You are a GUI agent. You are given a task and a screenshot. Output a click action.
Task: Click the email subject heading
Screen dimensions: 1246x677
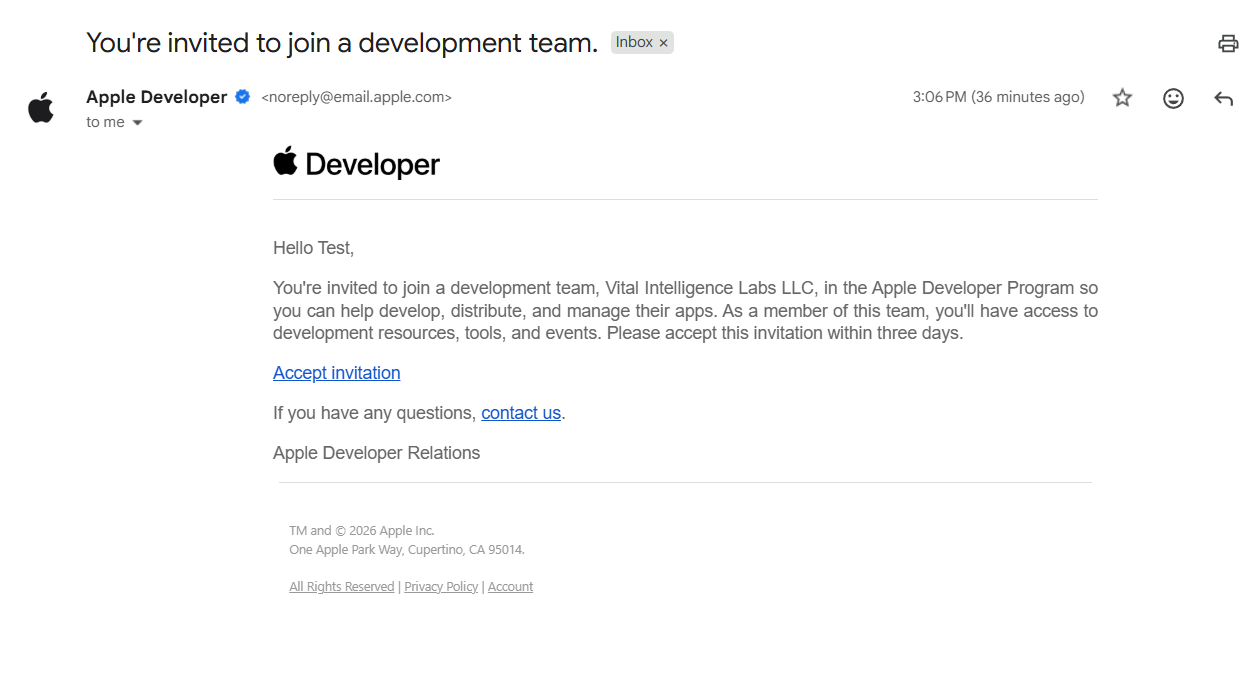(342, 43)
